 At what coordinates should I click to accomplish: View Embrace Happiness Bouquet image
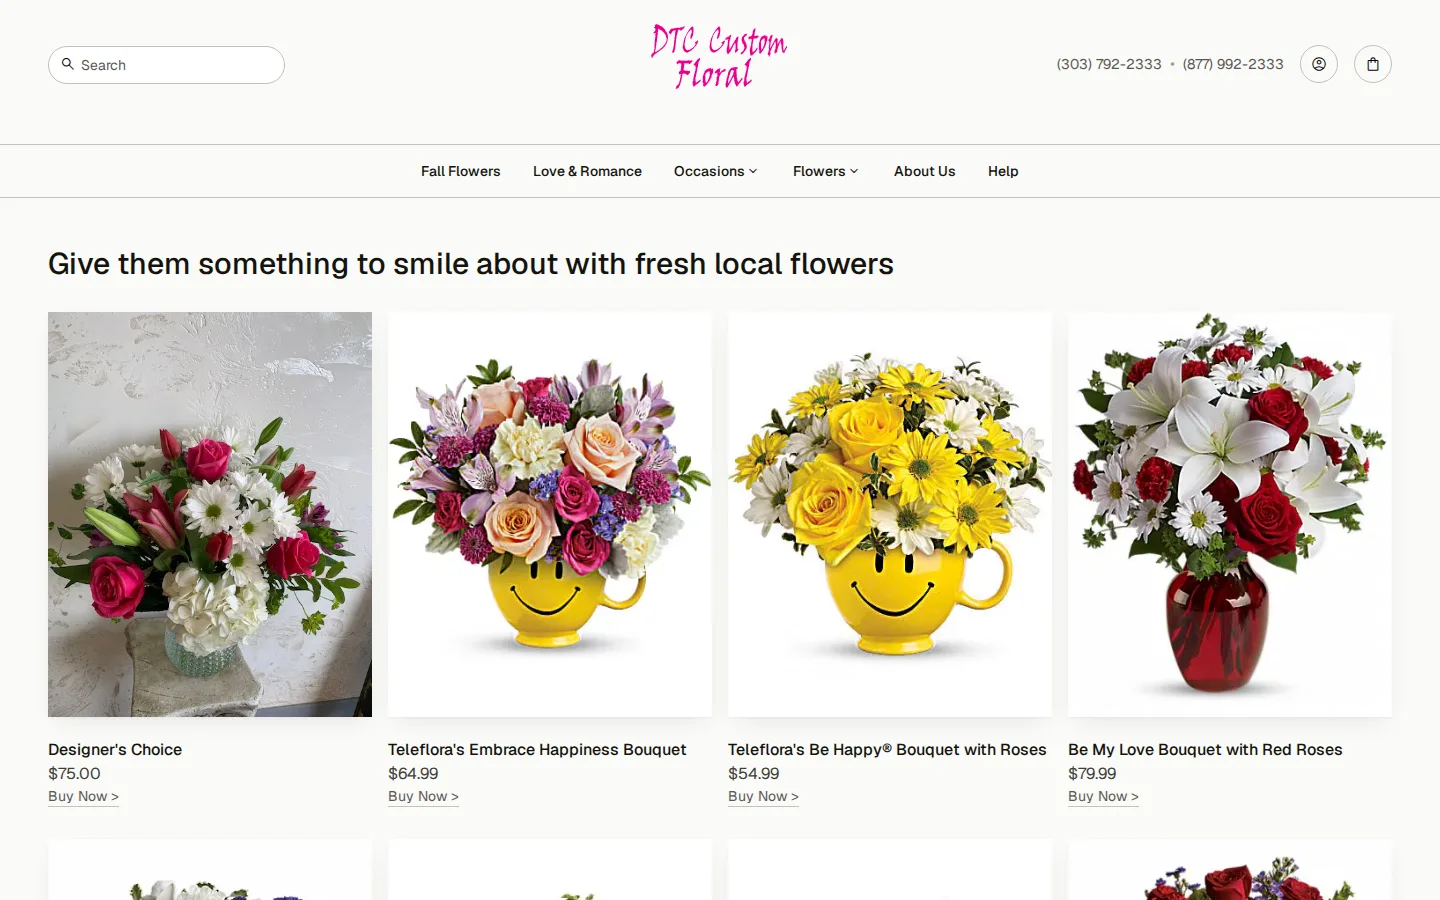(550, 514)
